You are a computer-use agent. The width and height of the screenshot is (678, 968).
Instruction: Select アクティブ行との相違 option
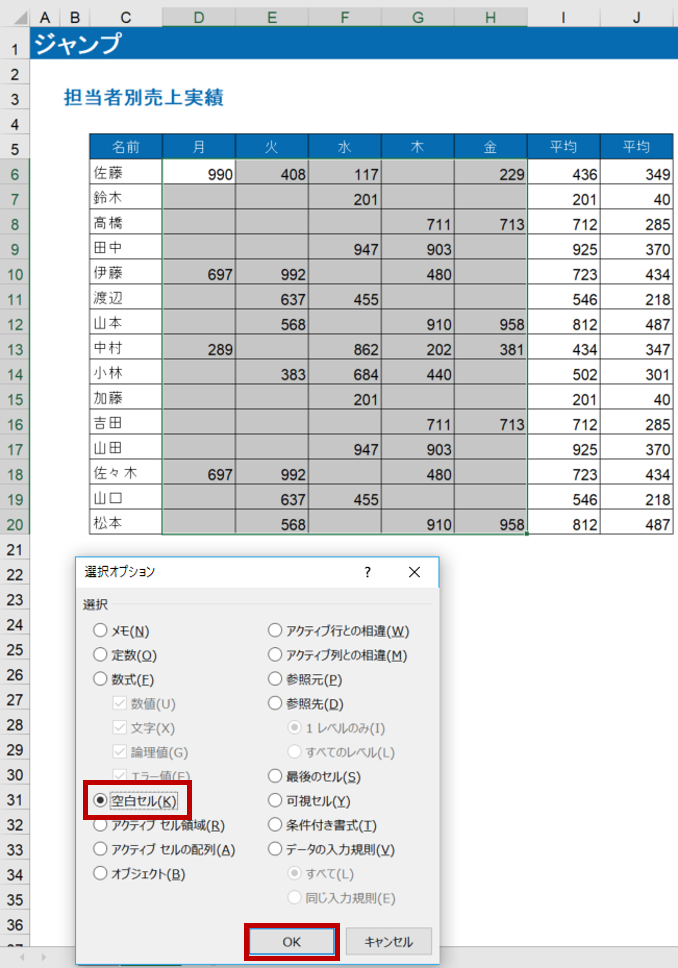coord(276,631)
